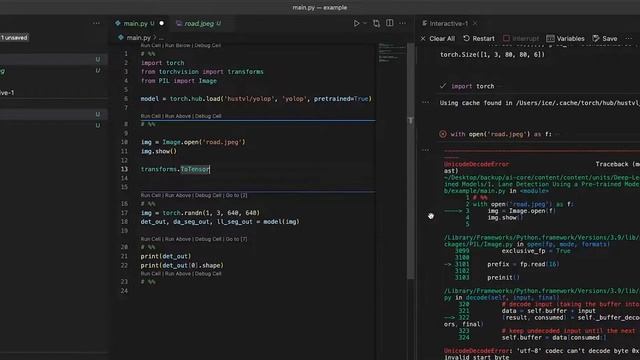
Task: Close the Interactive-1 tab
Action: [x=475, y=24]
